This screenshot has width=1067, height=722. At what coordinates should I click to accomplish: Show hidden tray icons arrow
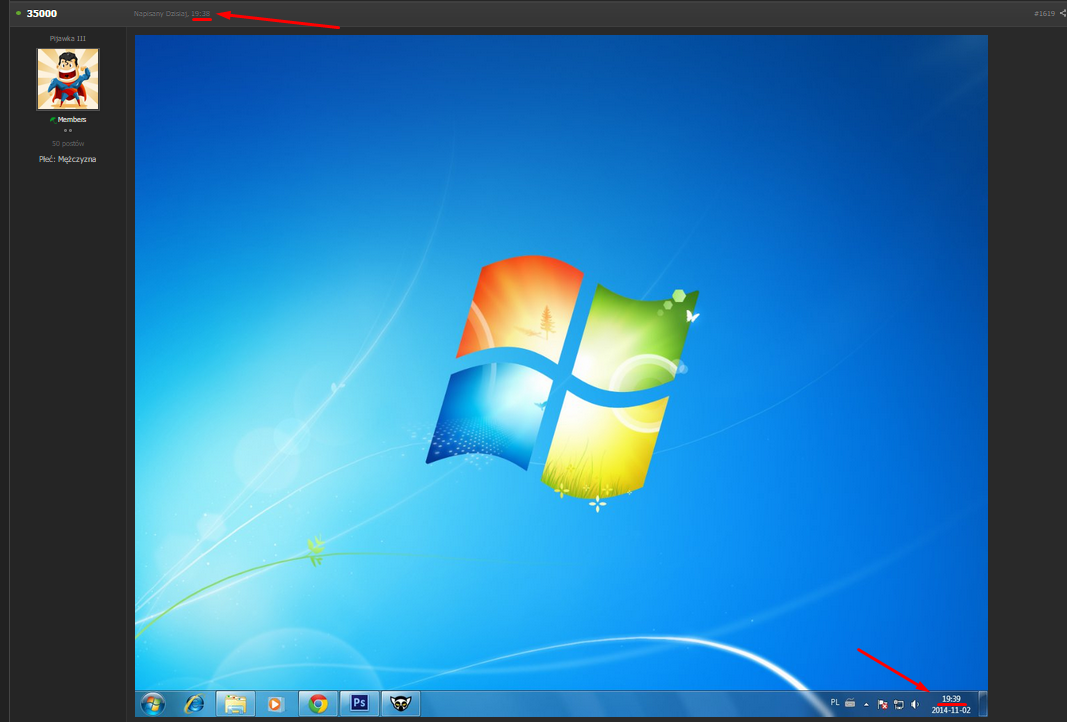(x=866, y=704)
